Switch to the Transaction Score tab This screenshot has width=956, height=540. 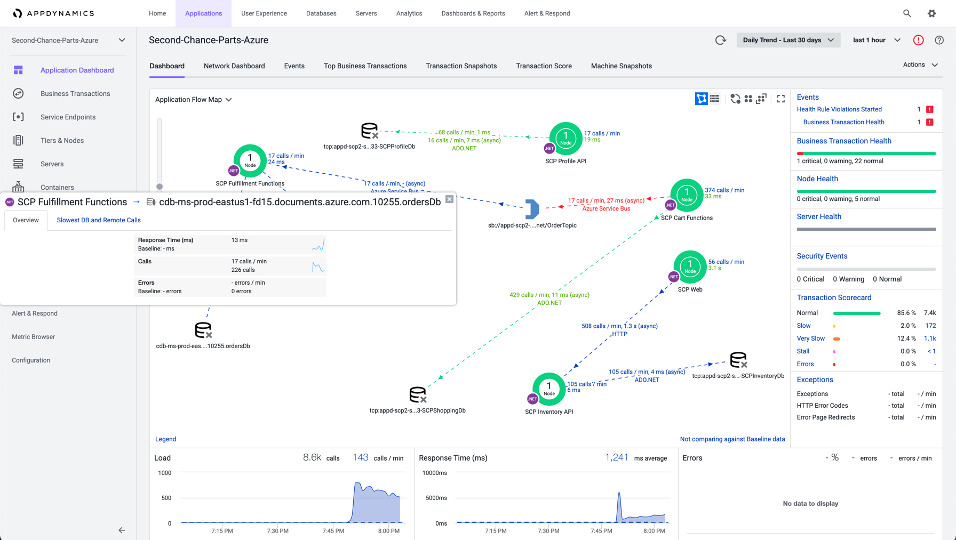(544, 66)
